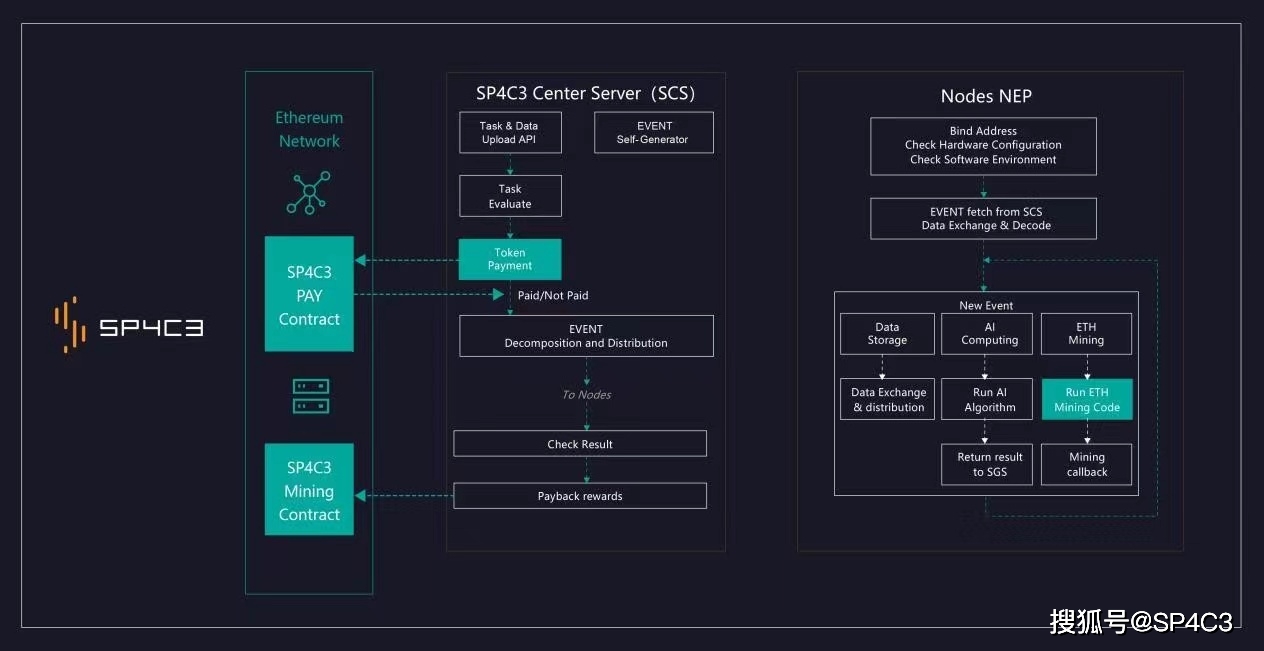Click the New Event label

coord(986,305)
